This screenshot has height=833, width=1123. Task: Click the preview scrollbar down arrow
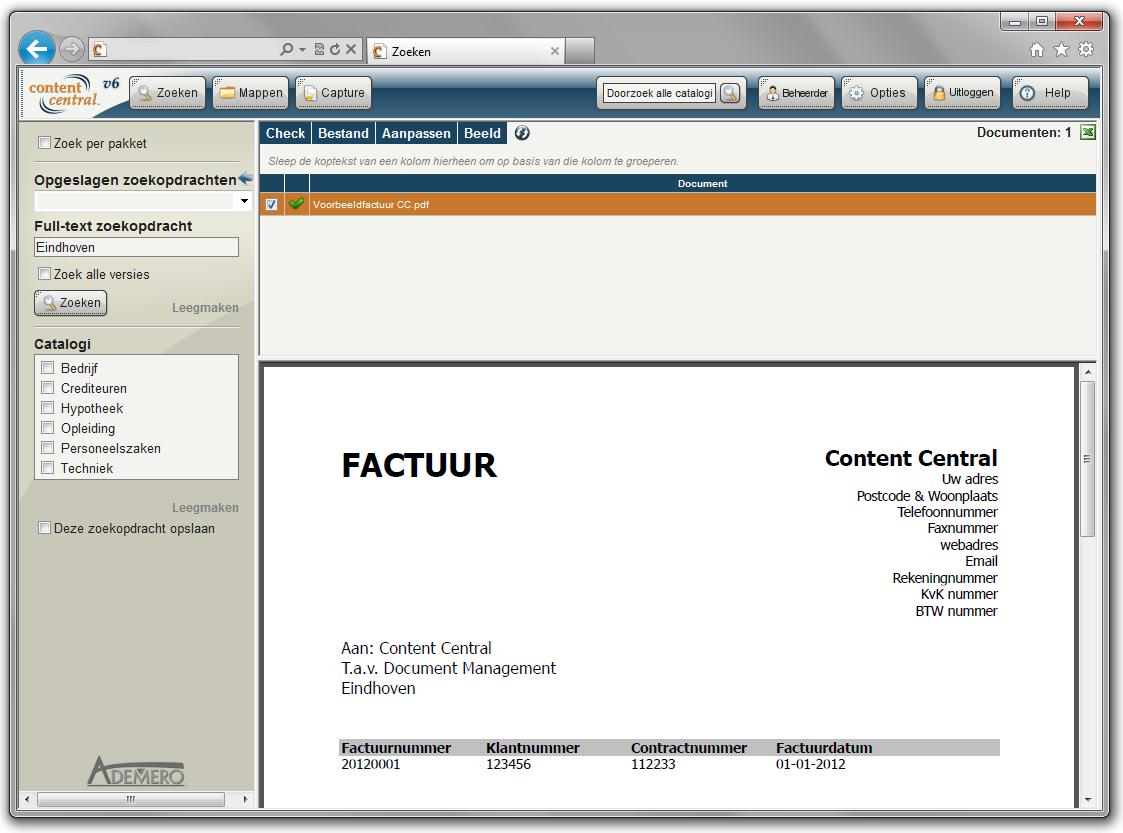pyautogui.click(x=1088, y=799)
